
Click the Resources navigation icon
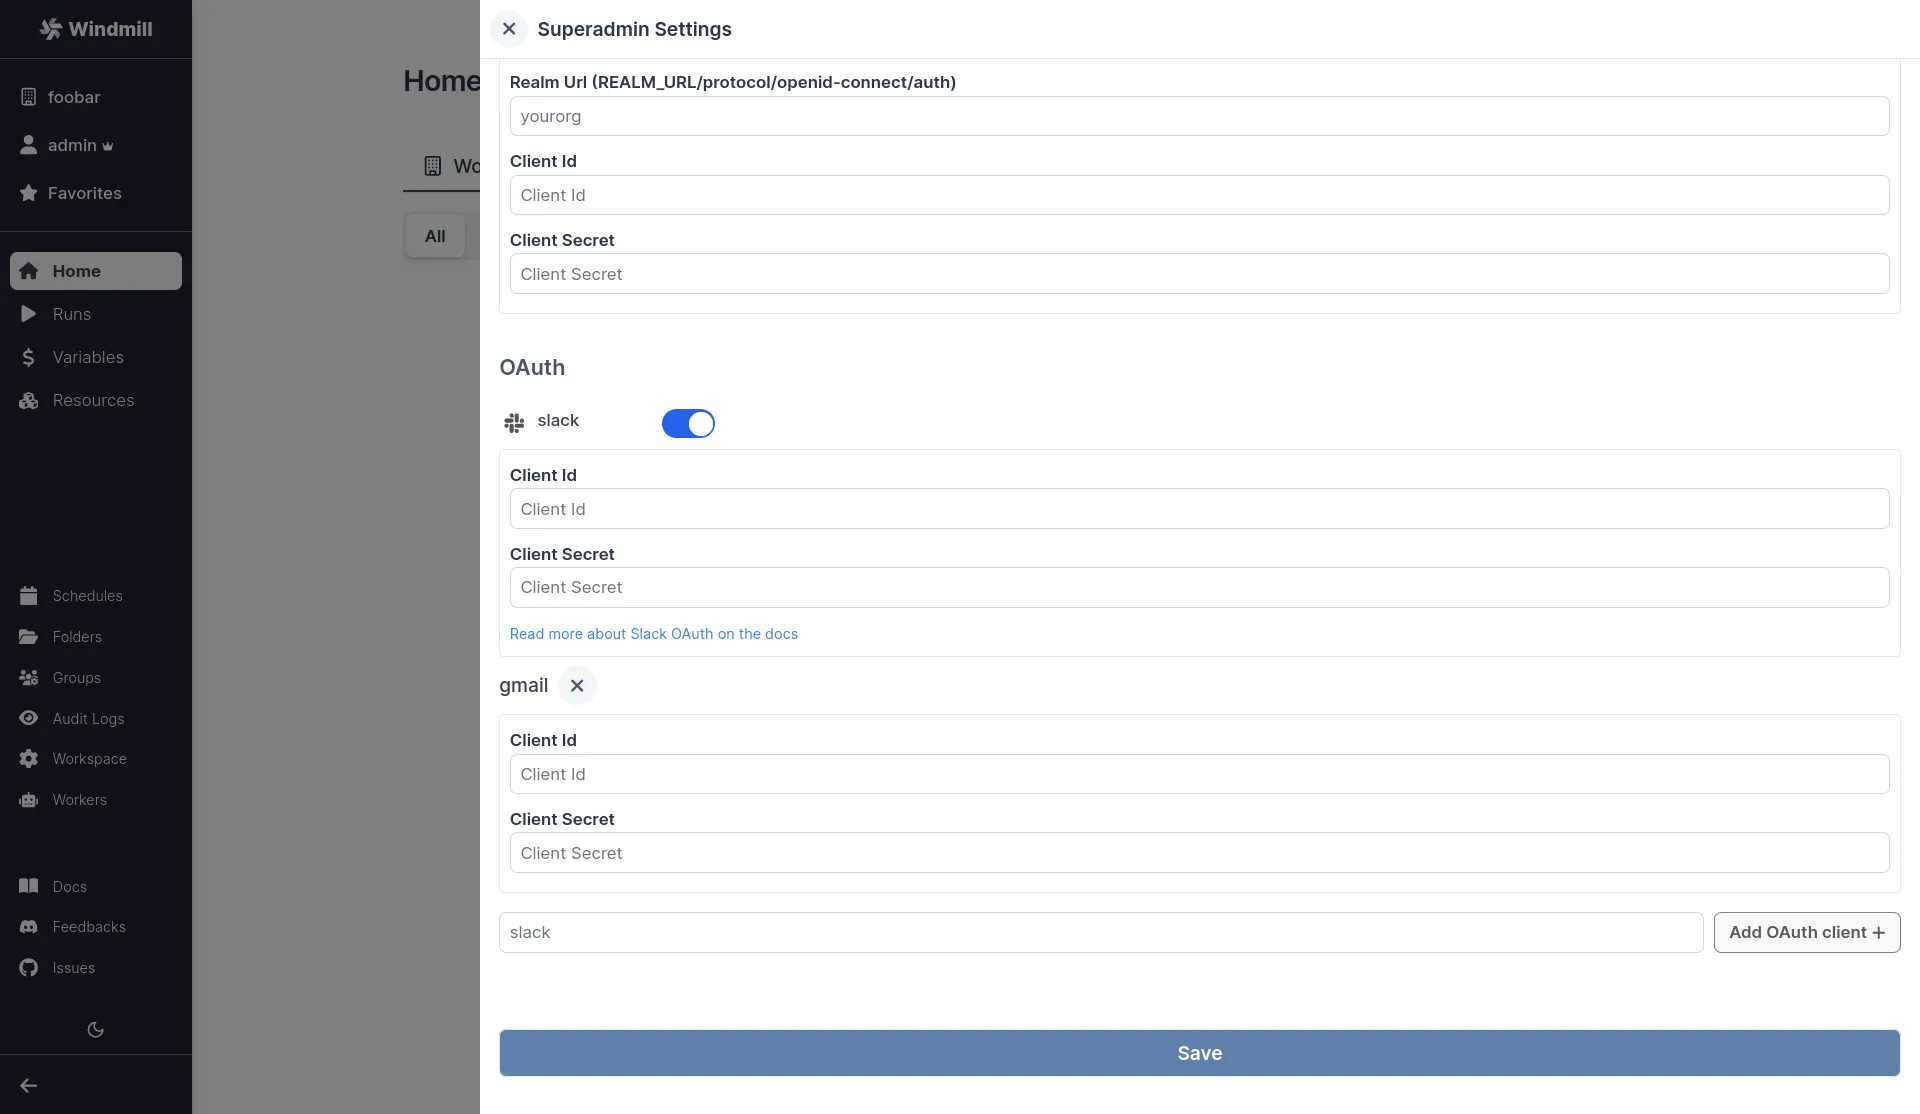pyautogui.click(x=29, y=401)
